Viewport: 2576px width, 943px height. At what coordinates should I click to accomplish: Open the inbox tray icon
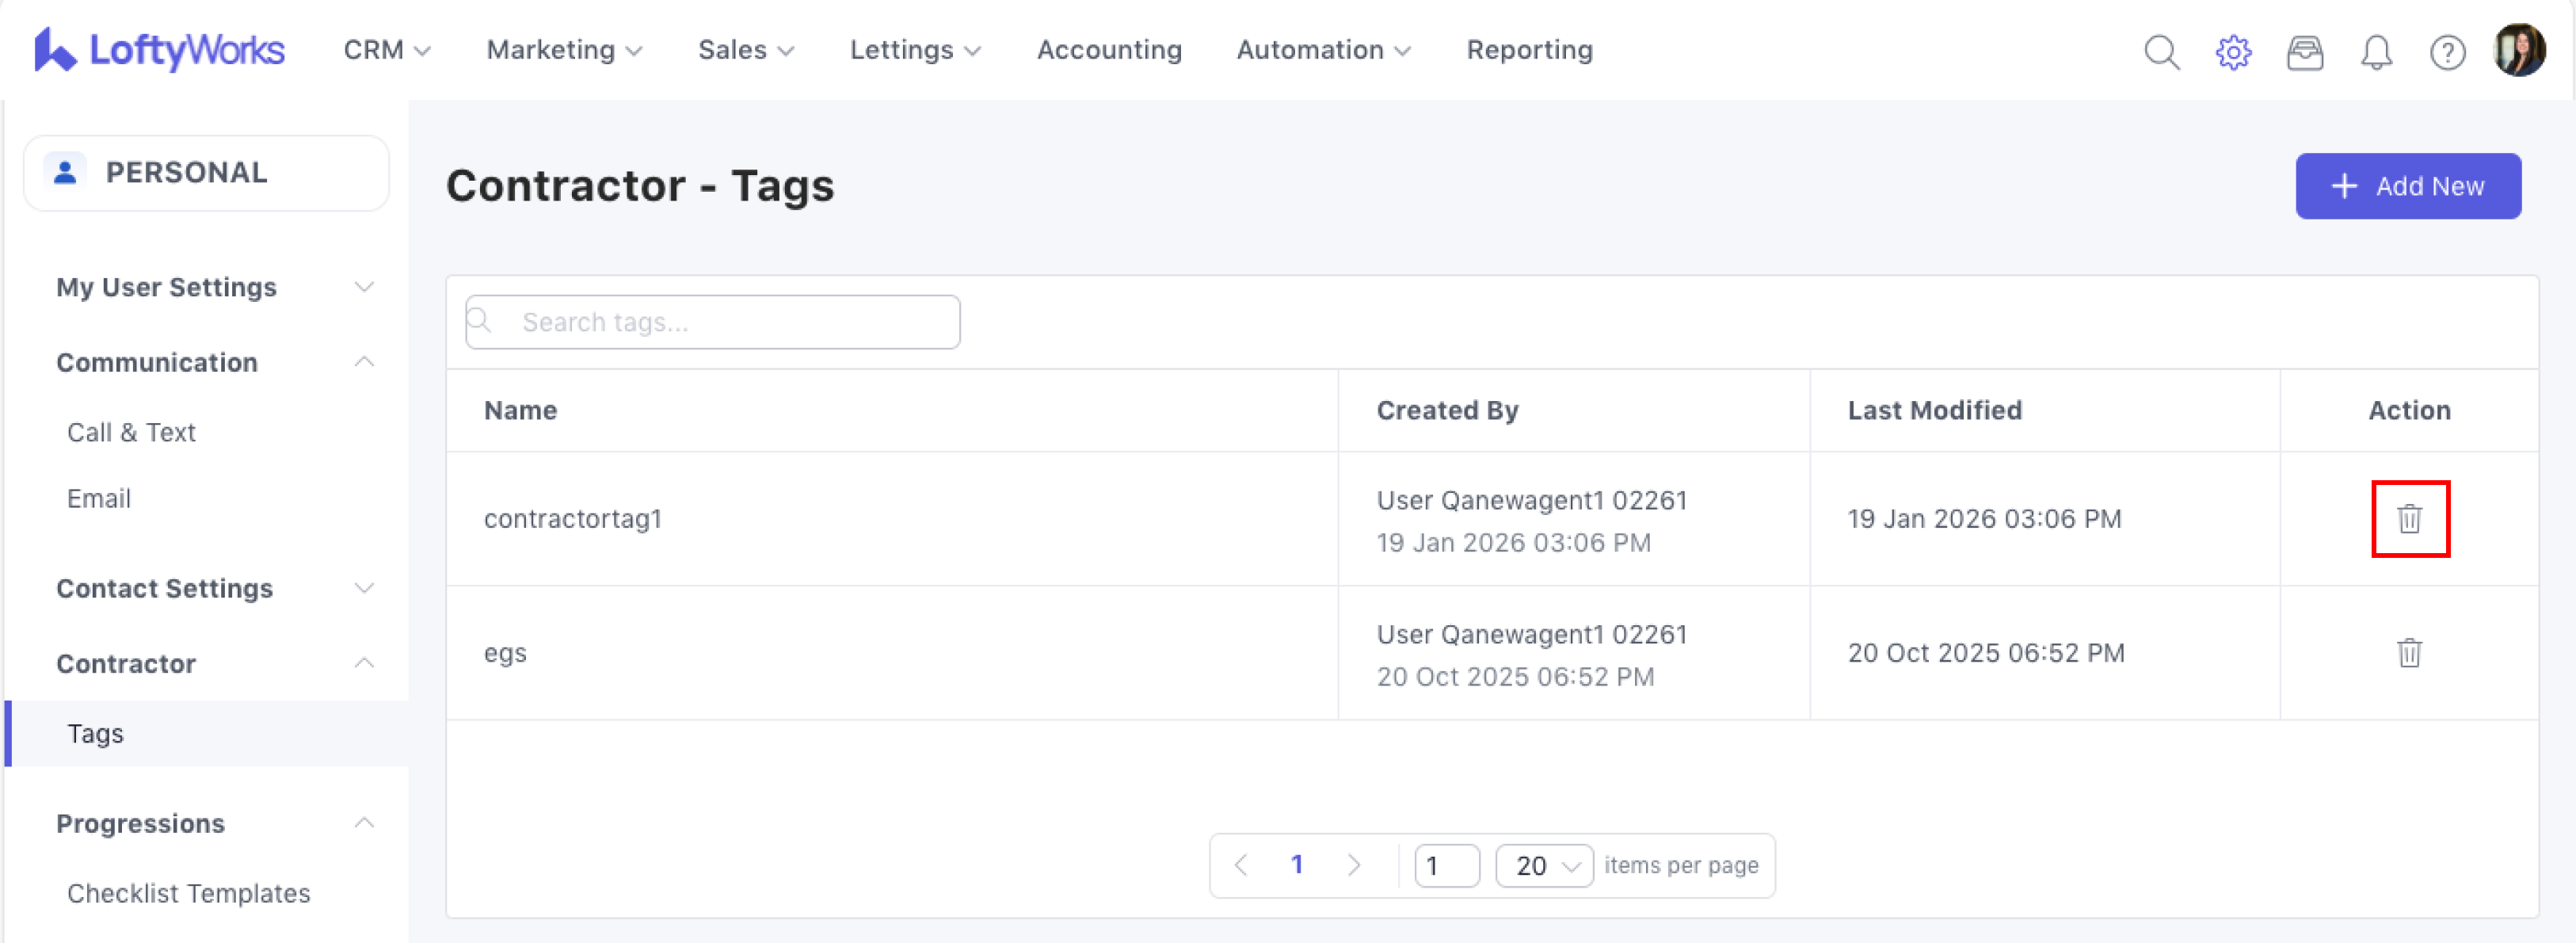(x=2304, y=52)
